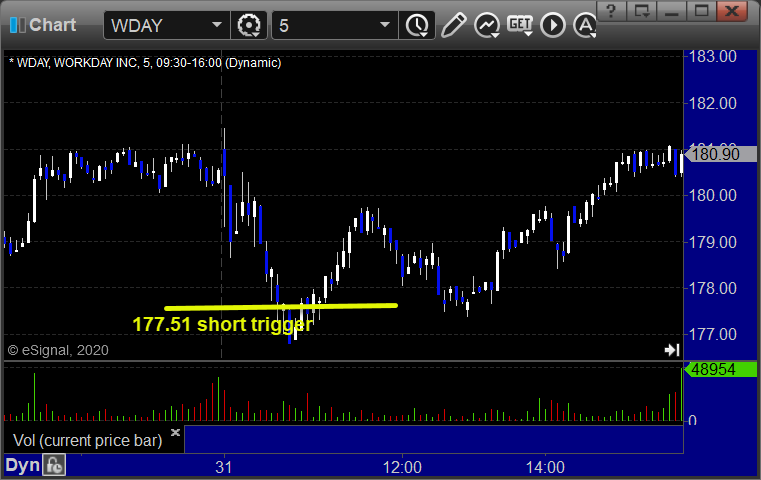Open the alerts A icon
This screenshot has width=761, height=480.
point(584,25)
